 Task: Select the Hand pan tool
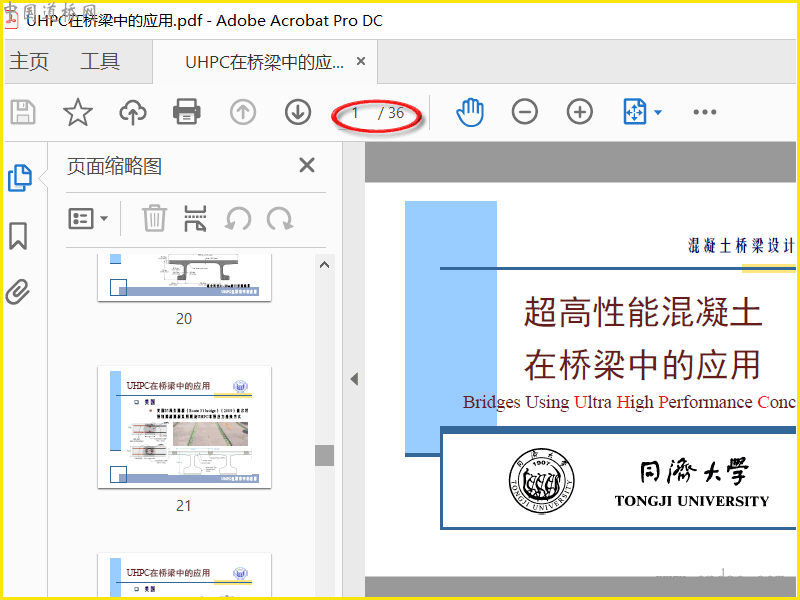470,112
